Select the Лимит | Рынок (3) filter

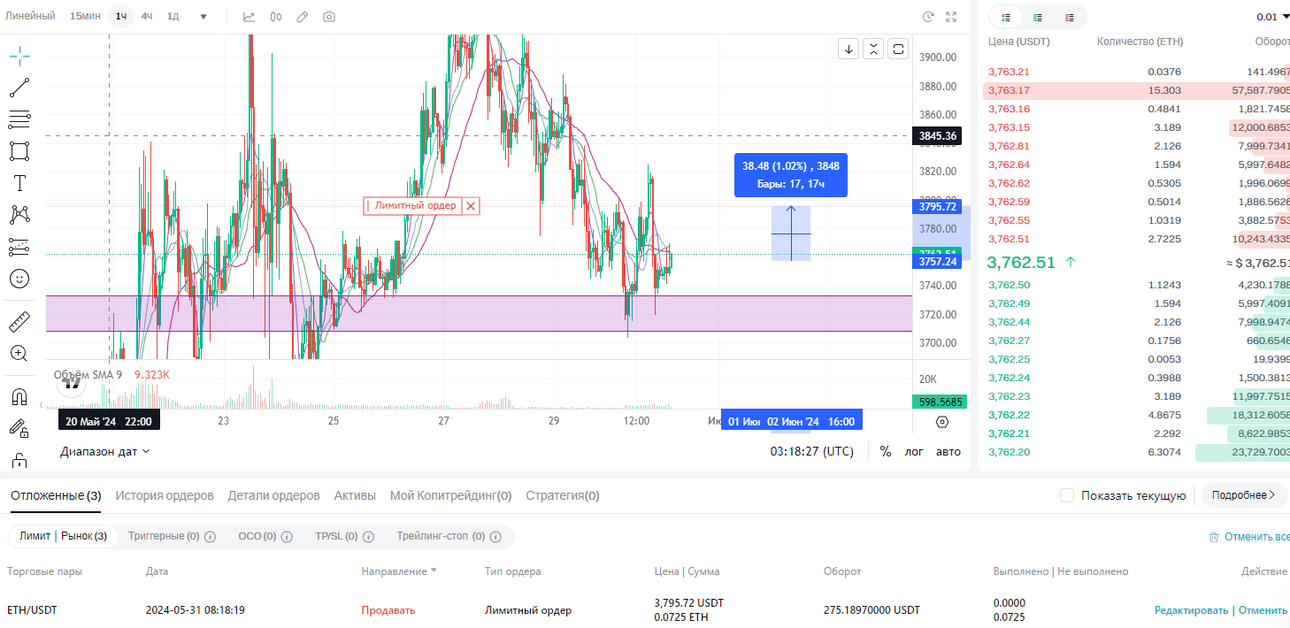63,536
